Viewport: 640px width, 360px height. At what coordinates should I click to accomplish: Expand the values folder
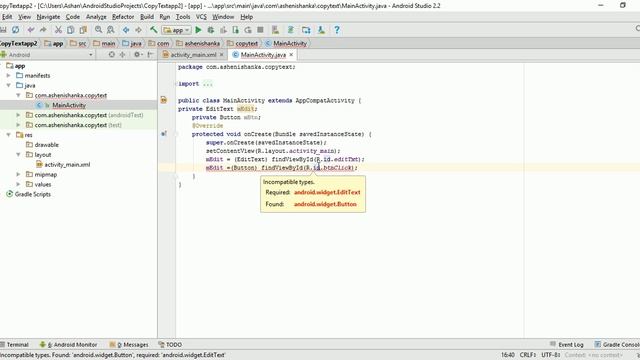click(x=18, y=184)
